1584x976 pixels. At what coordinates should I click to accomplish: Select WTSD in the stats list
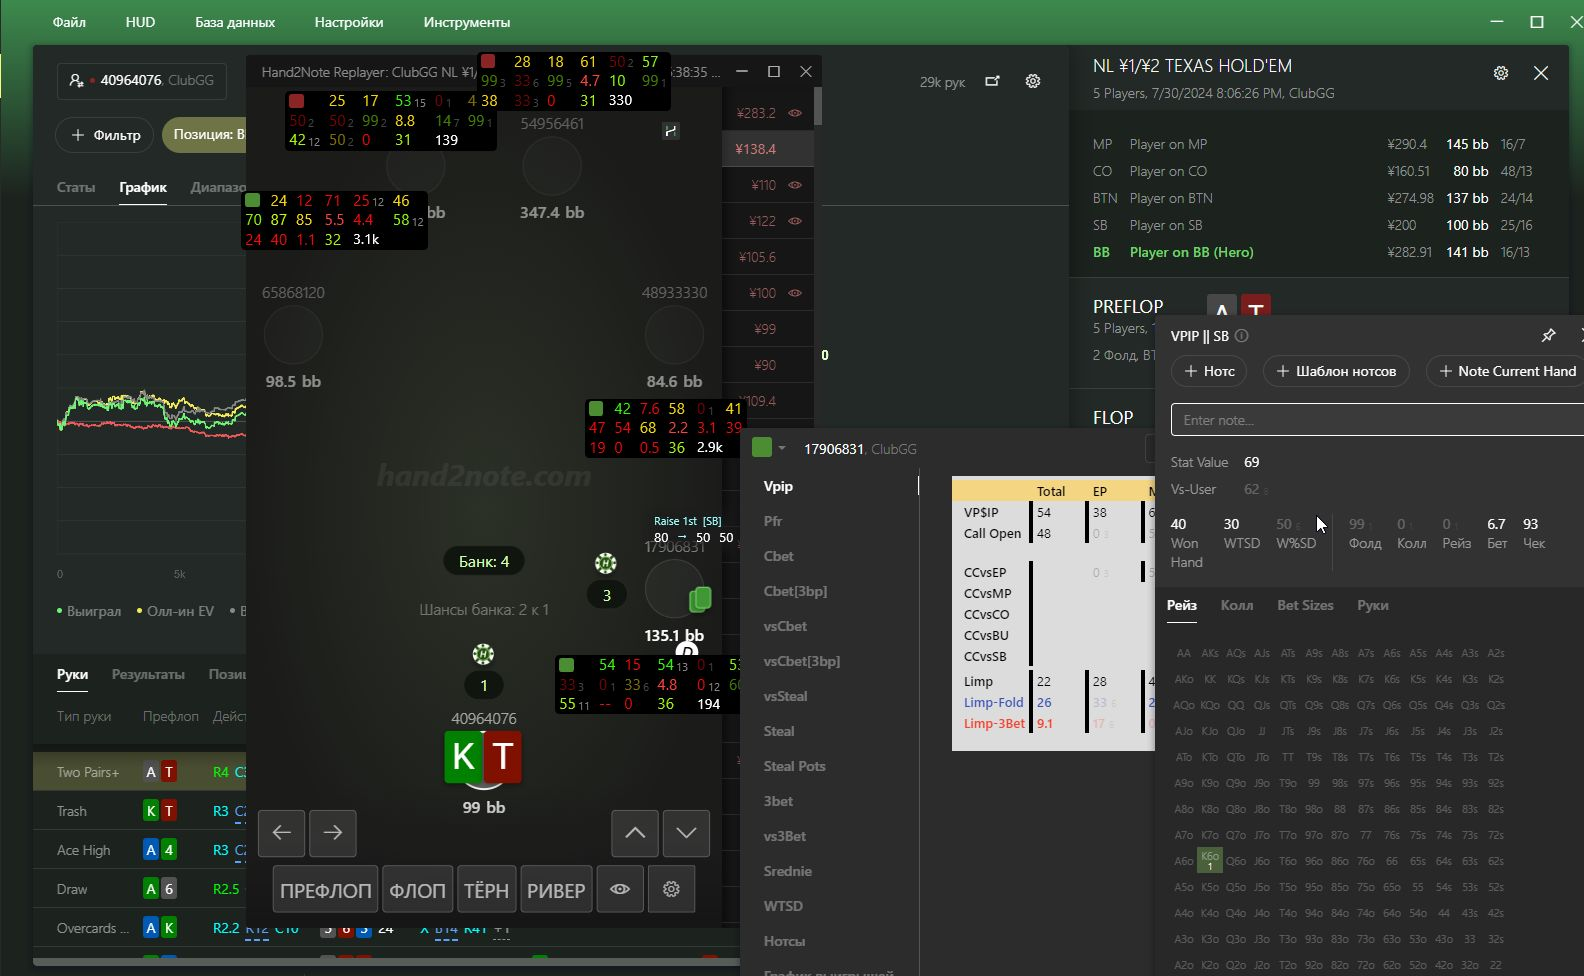click(783, 906)
